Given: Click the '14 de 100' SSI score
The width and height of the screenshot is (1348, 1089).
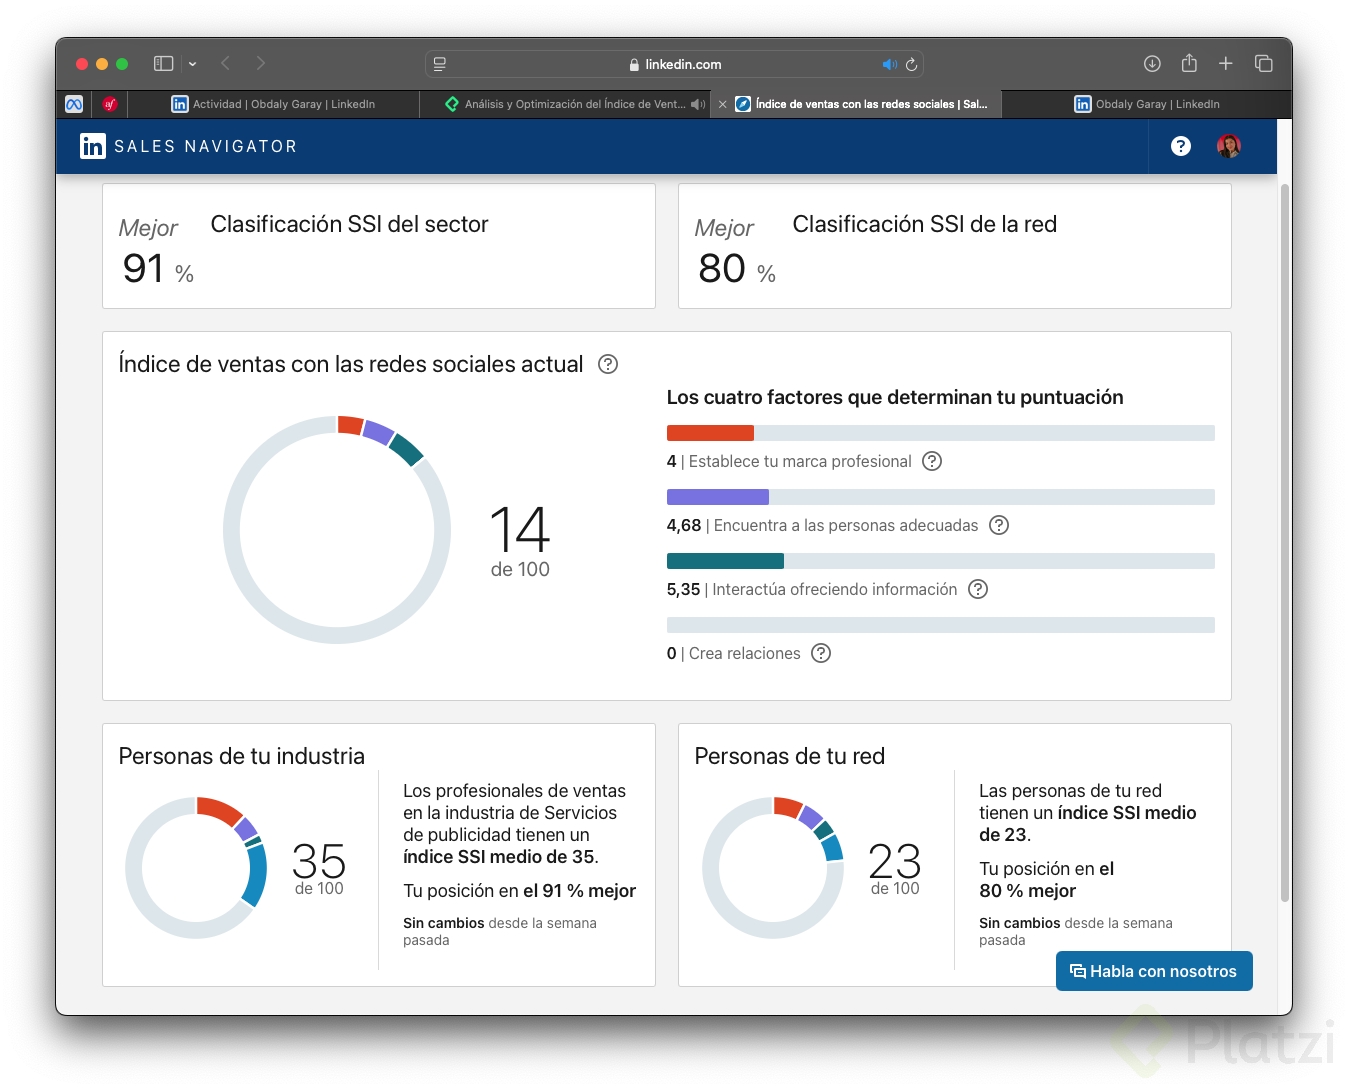Looking at the screenshot, I should pyautogui.click(x=520, y=542).
